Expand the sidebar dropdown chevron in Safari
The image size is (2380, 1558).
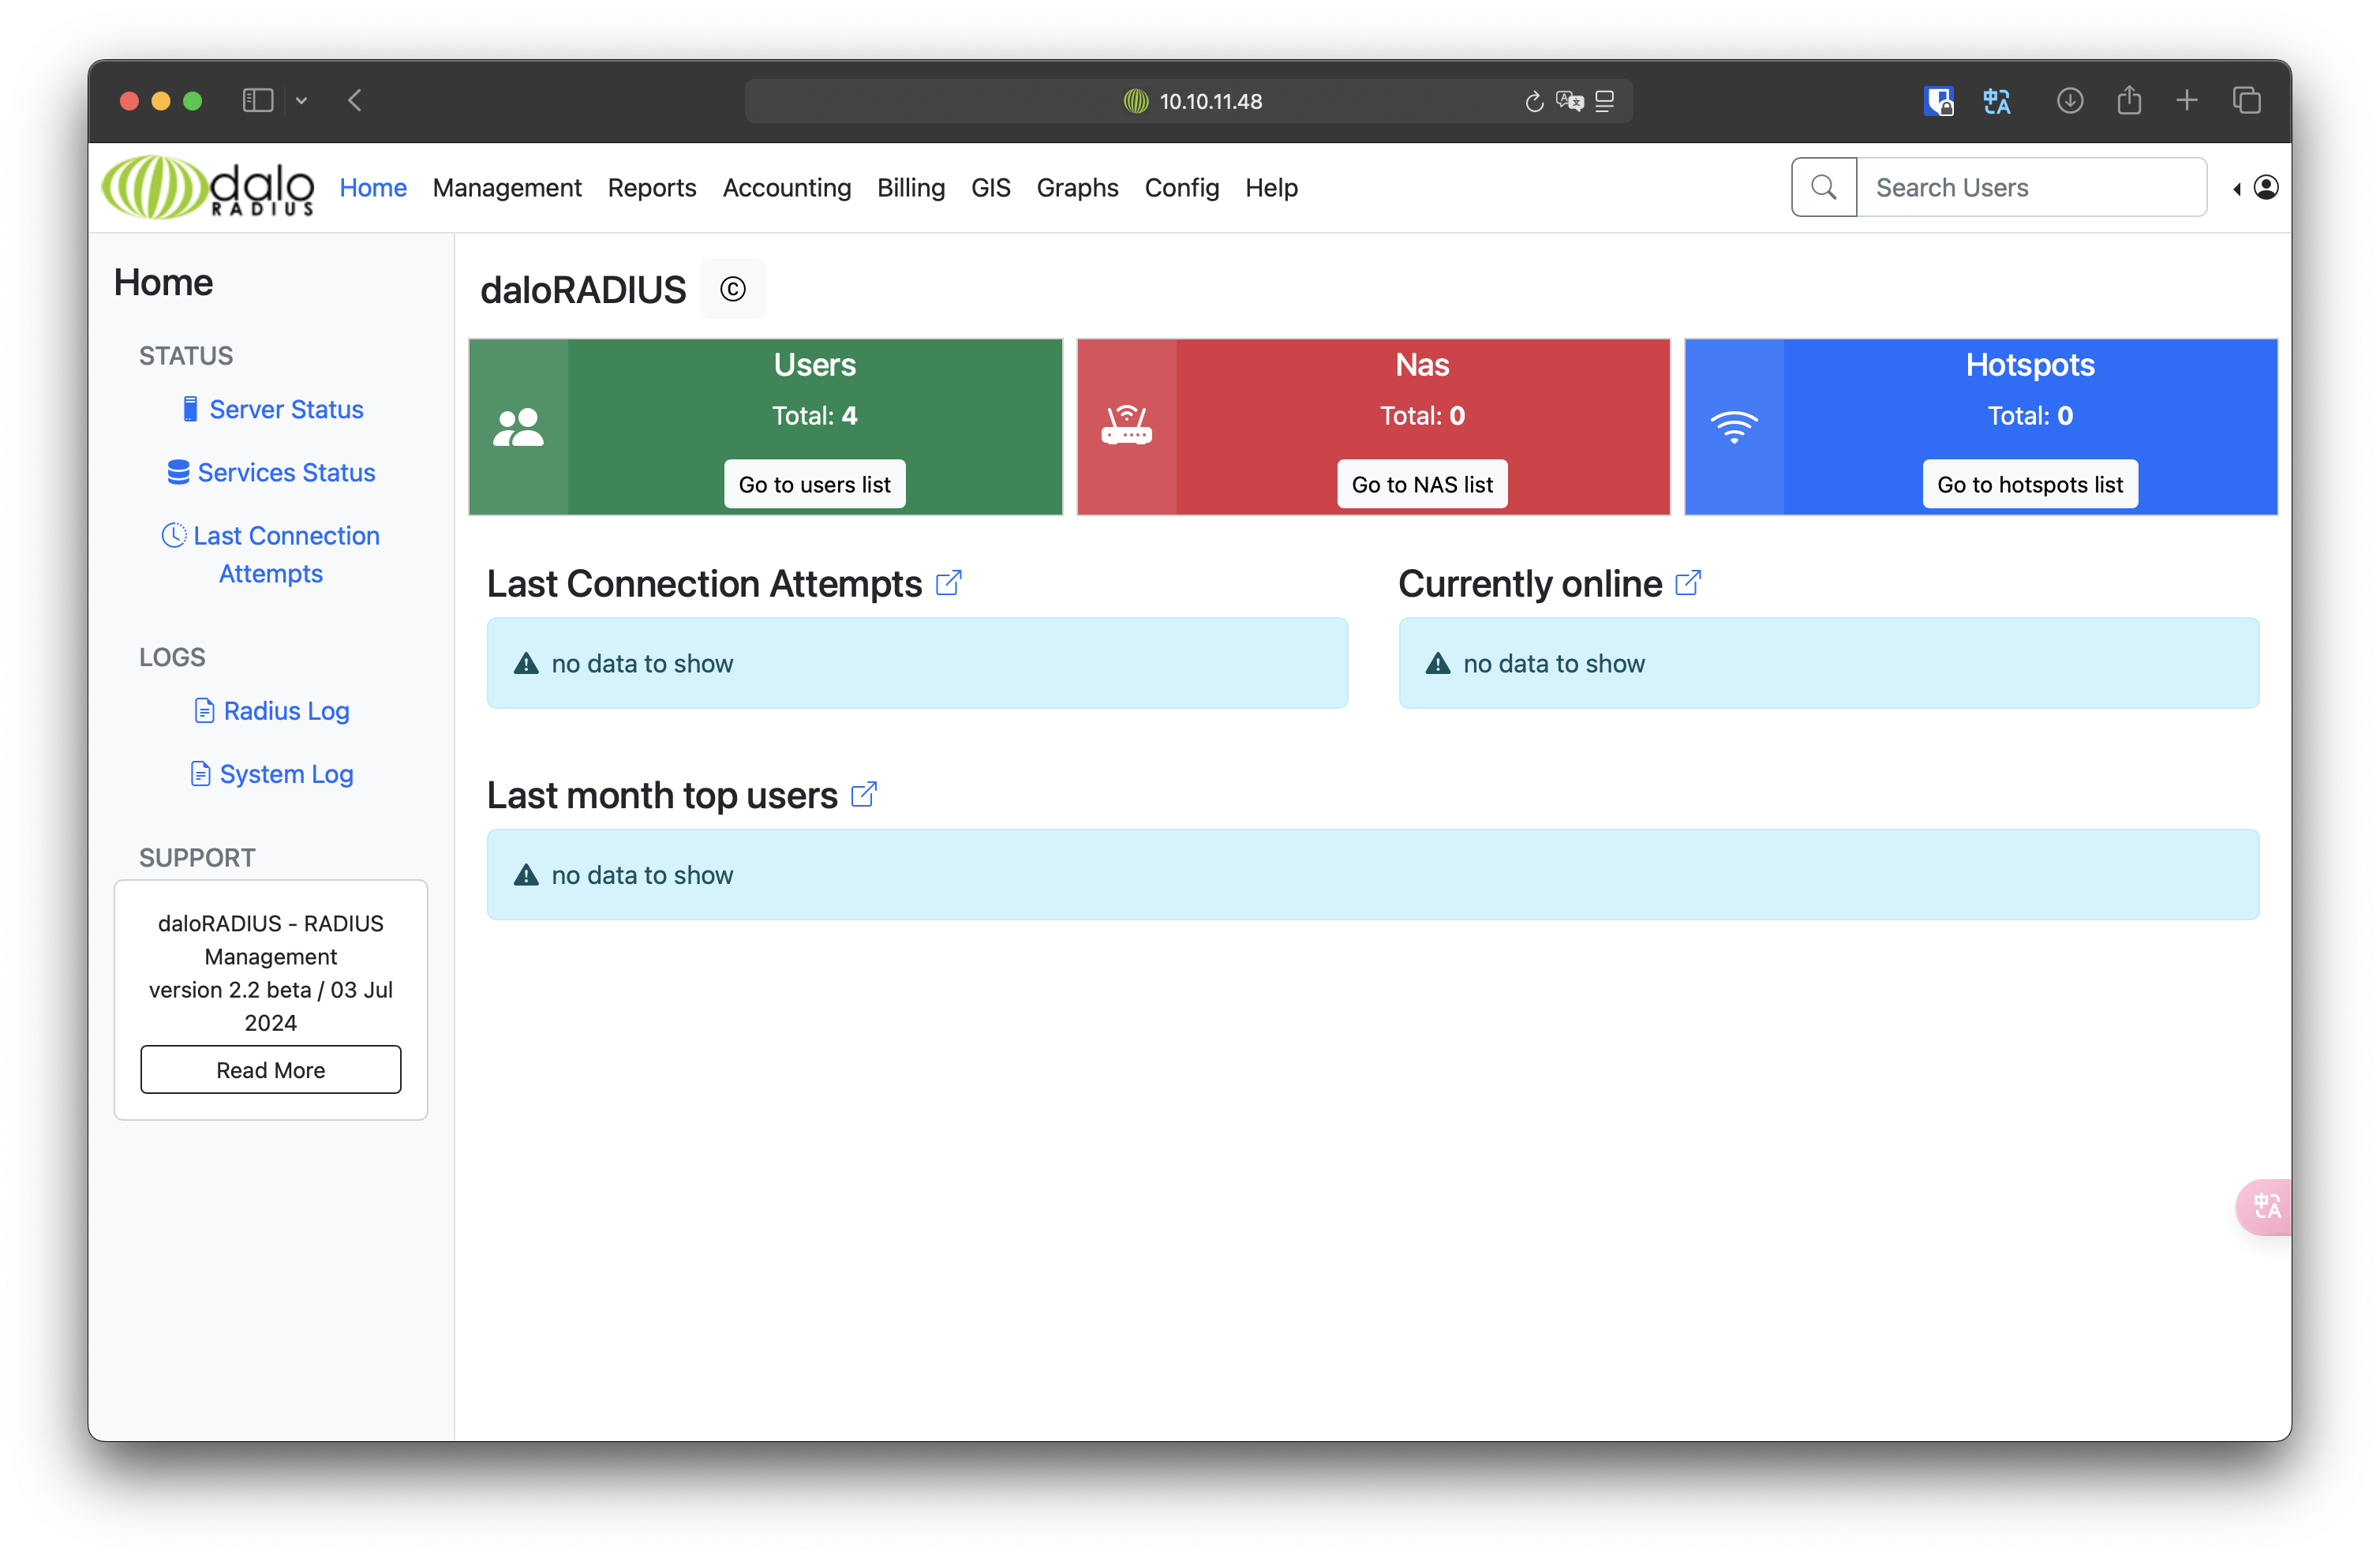coord(301,101)
